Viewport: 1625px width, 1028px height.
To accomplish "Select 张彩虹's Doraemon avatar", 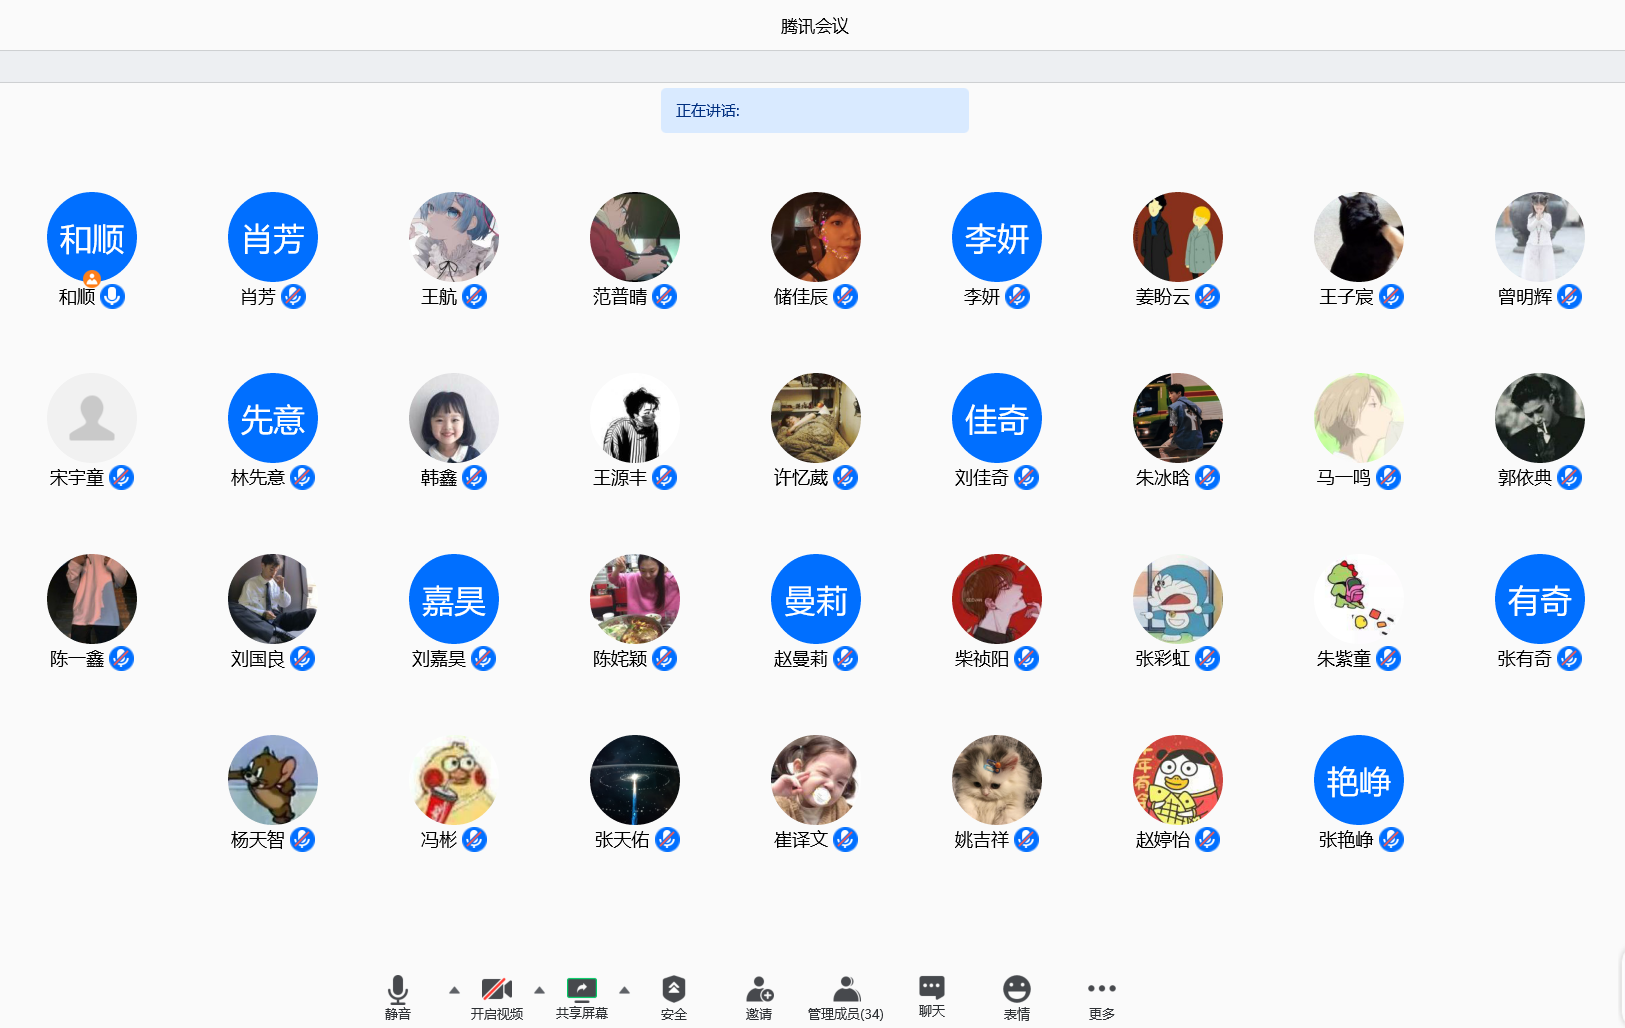I will pyautogui.click(x=1177, y=599).
